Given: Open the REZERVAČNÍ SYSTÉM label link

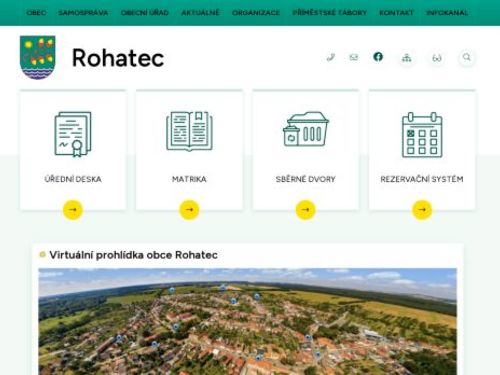Looking at the screenshot, I should point(422,179).
